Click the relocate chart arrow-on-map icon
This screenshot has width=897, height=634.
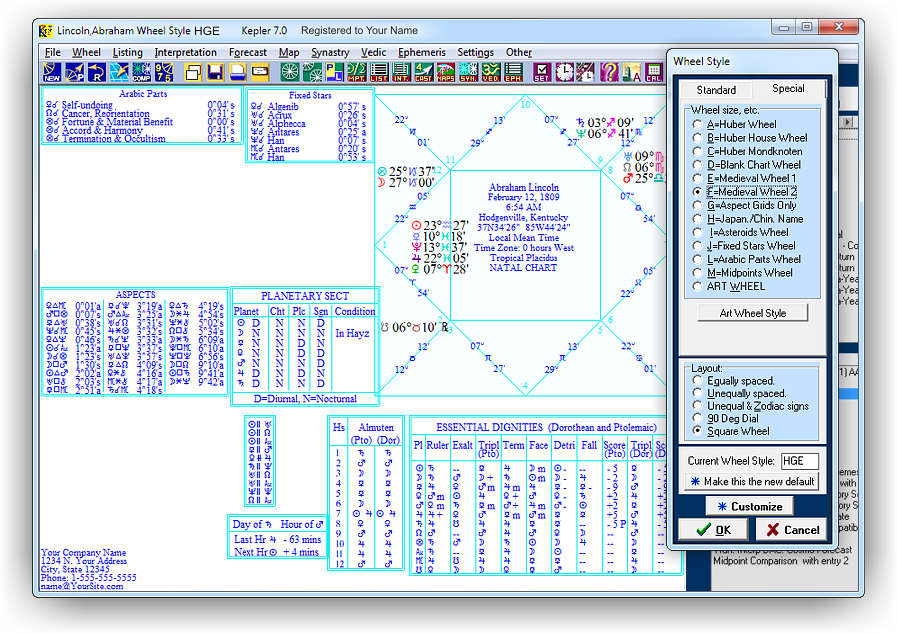(119, 72)
